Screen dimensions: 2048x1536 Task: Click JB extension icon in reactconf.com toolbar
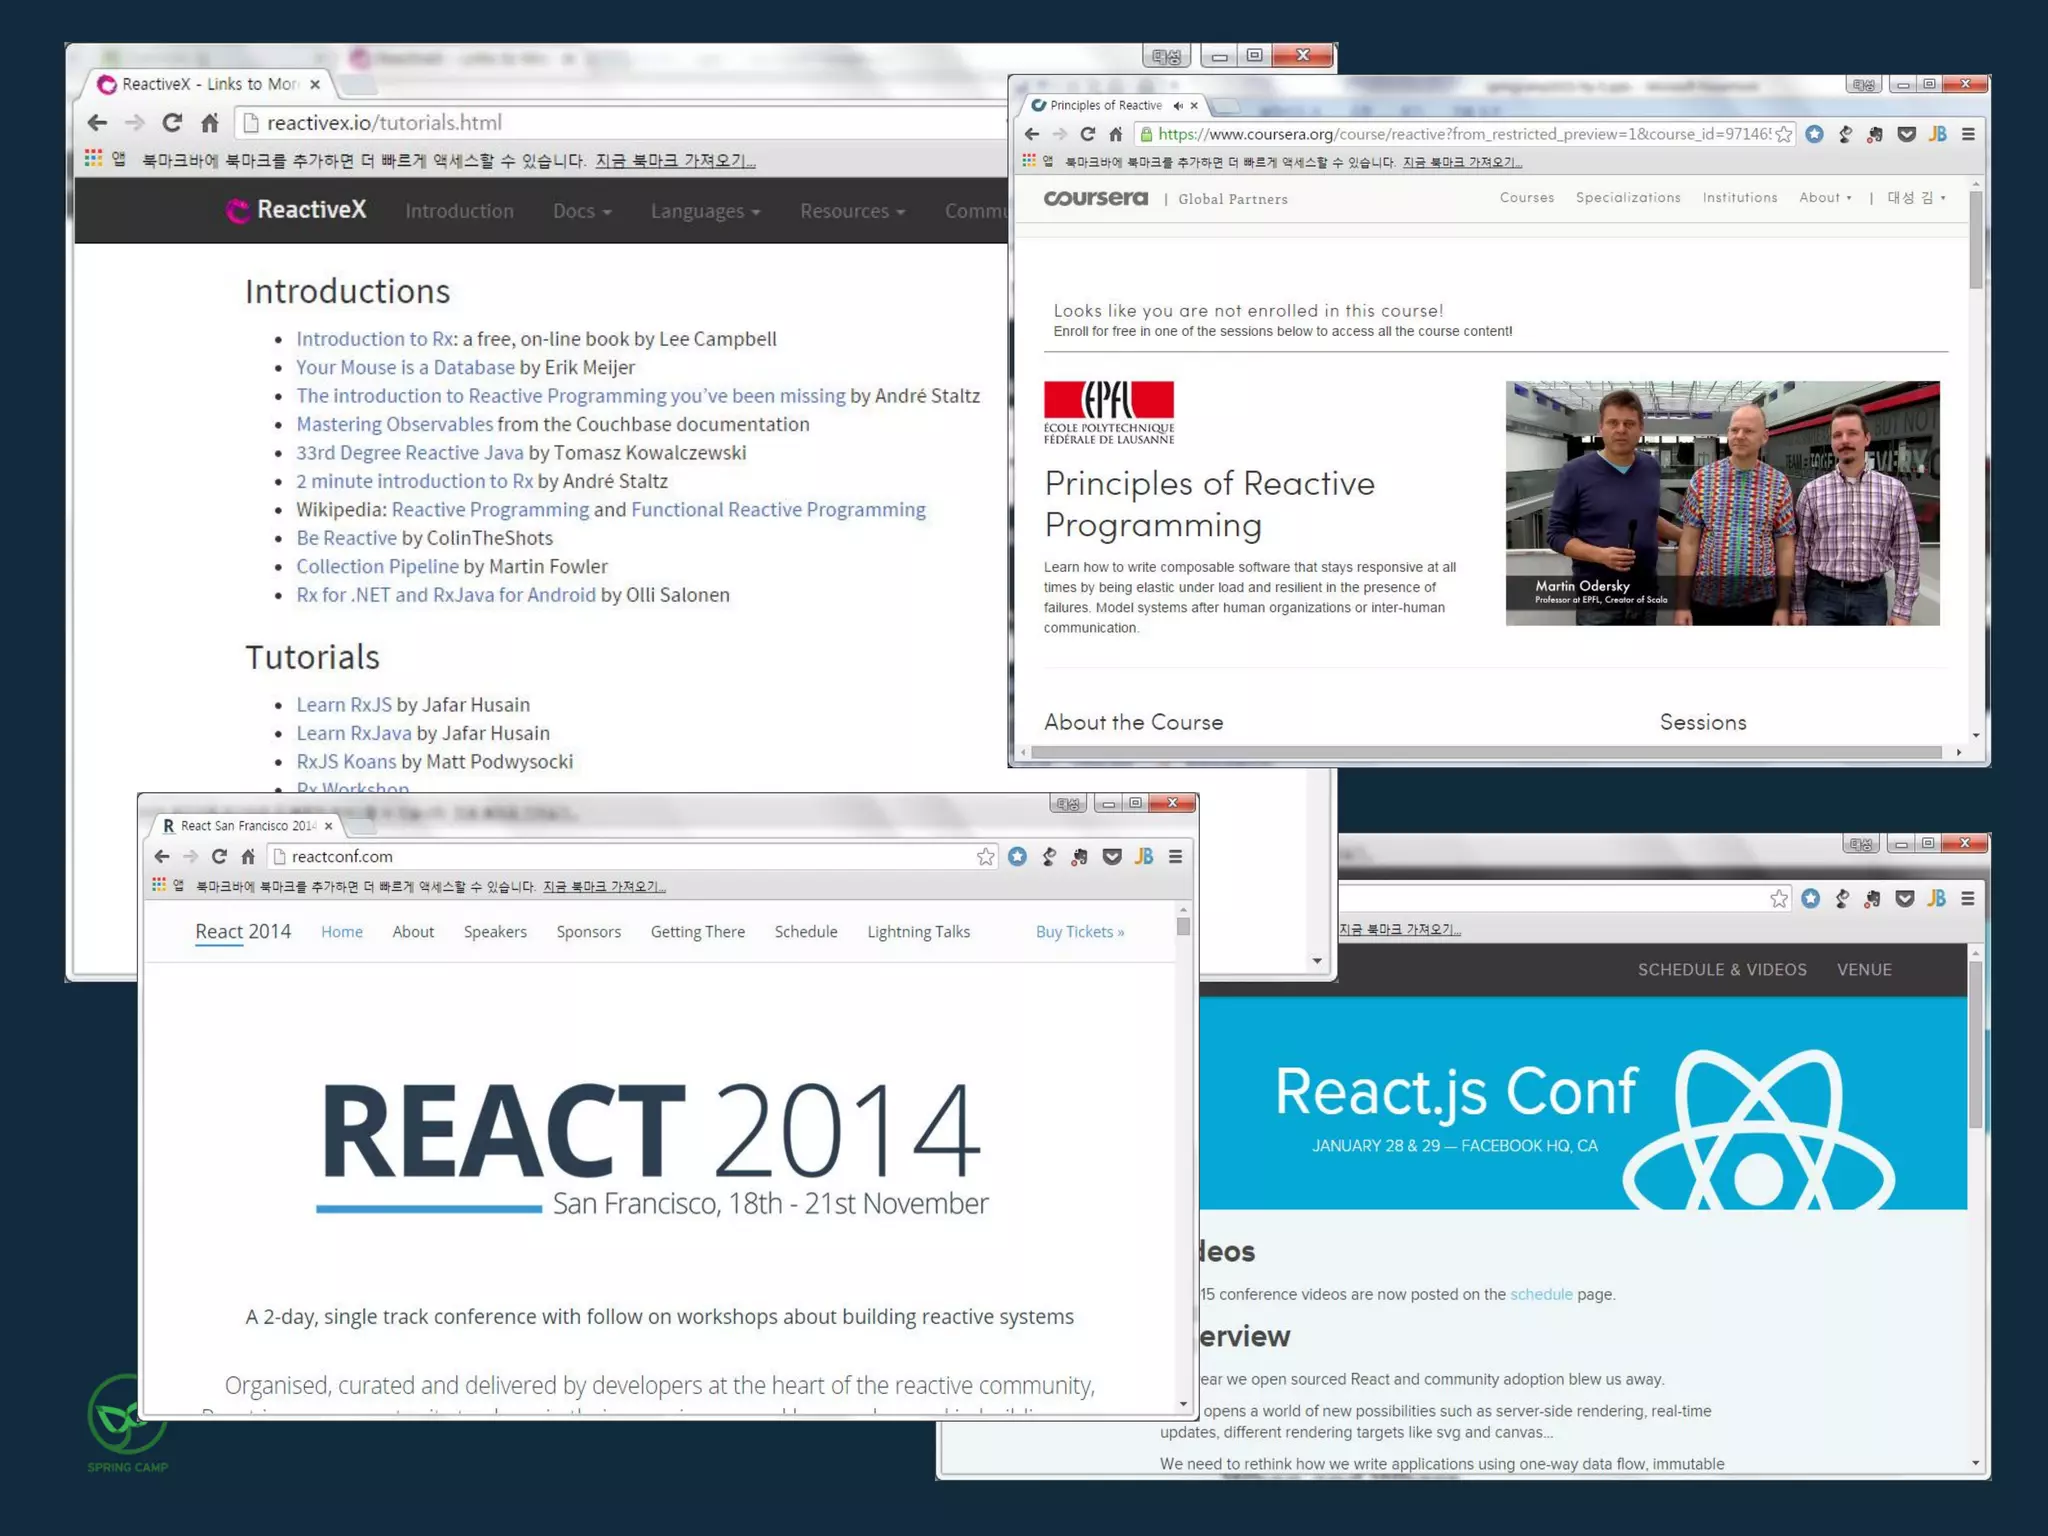click(x=1143, y=856)
